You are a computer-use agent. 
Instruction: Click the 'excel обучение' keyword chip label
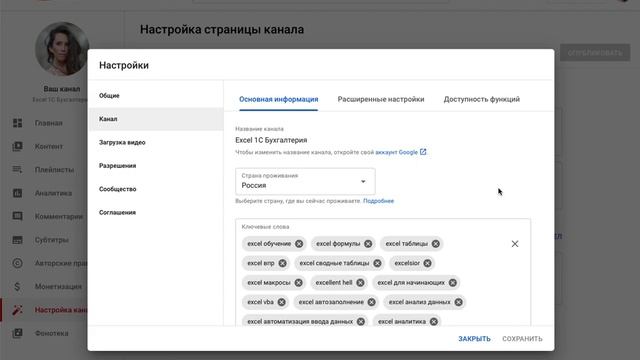click(269, 244)
